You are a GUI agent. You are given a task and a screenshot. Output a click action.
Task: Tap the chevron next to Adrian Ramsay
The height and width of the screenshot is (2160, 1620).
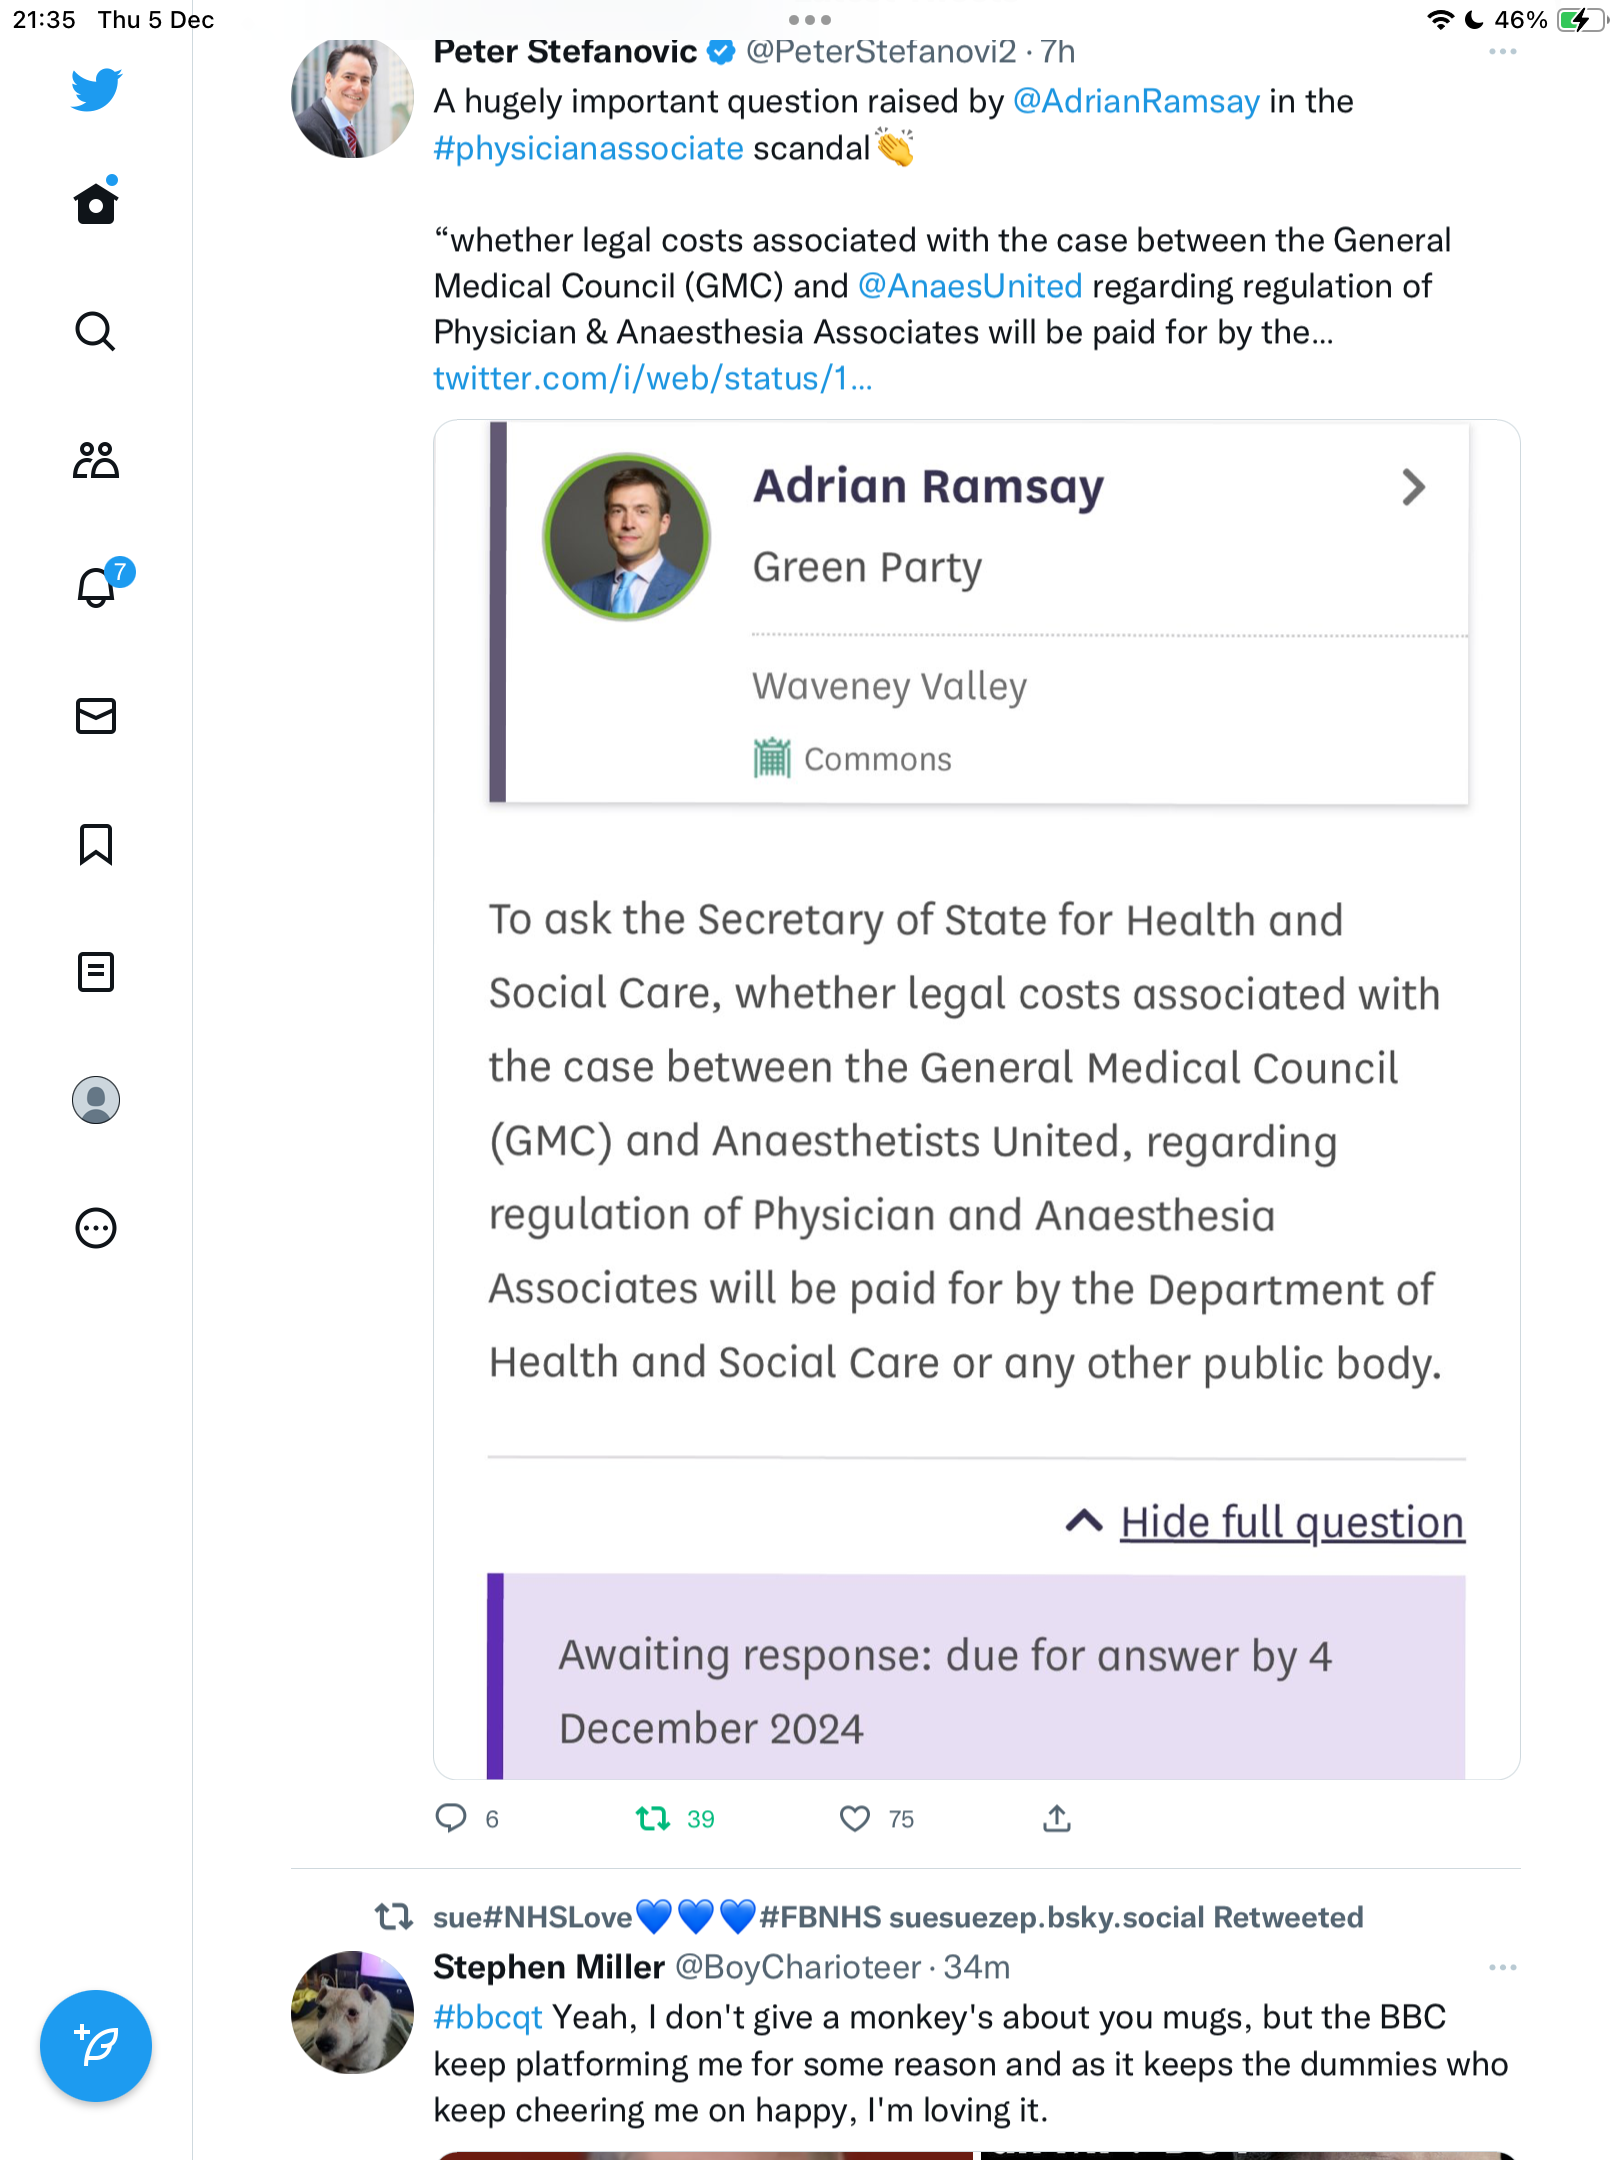coord(1412,488)
